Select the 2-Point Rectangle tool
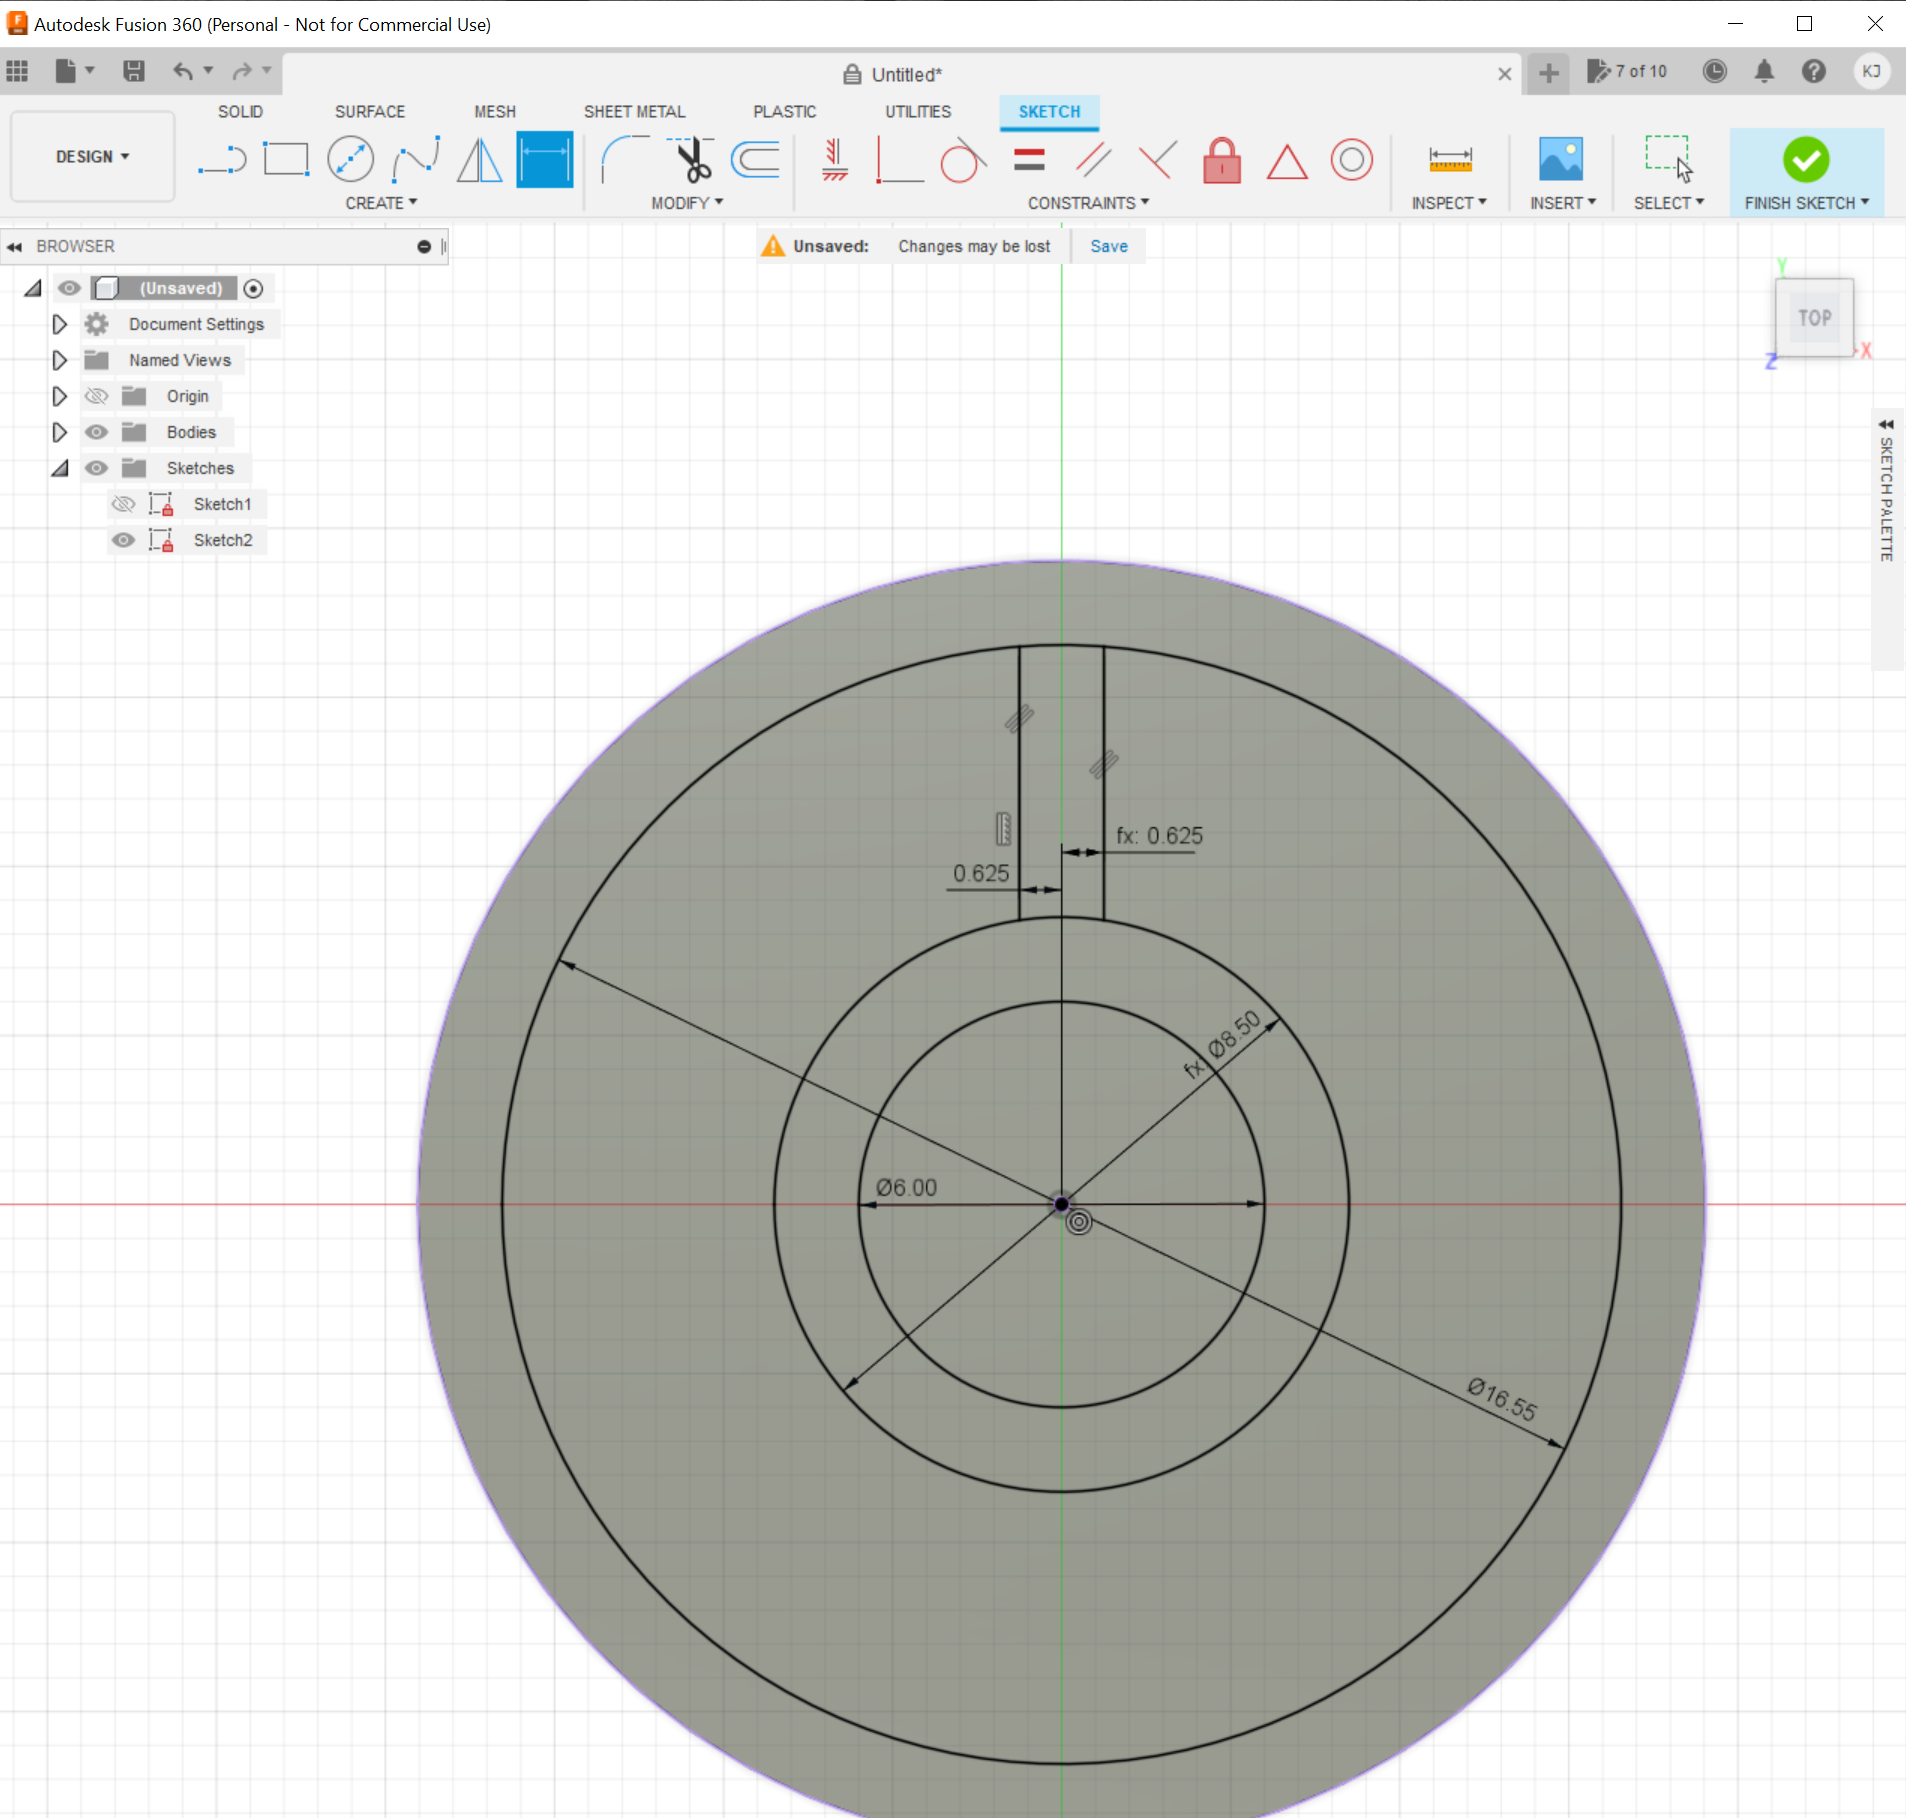1906x1818 pixels. 286,158
